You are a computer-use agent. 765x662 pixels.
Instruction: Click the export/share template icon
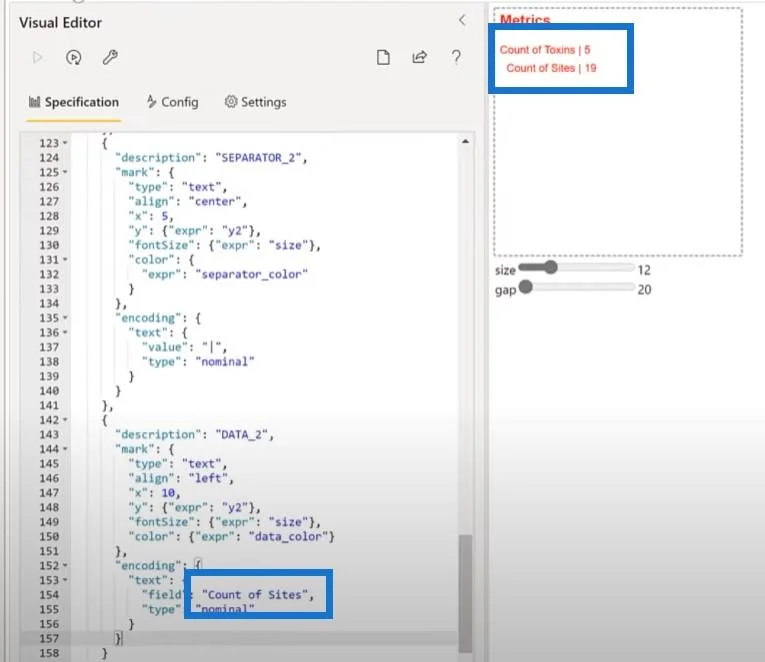tap(420, 57)
